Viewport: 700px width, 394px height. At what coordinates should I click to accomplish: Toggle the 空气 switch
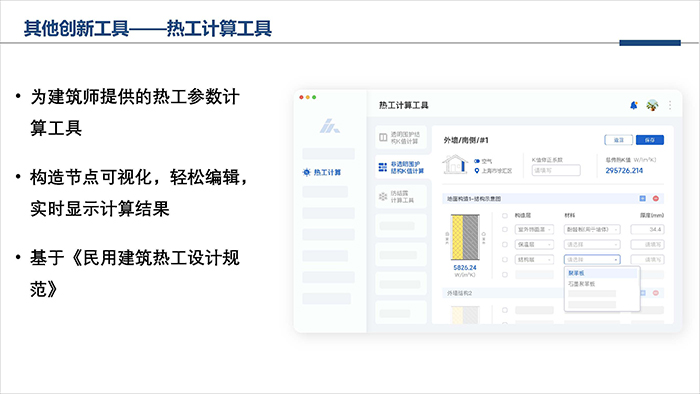click(477, 161)
